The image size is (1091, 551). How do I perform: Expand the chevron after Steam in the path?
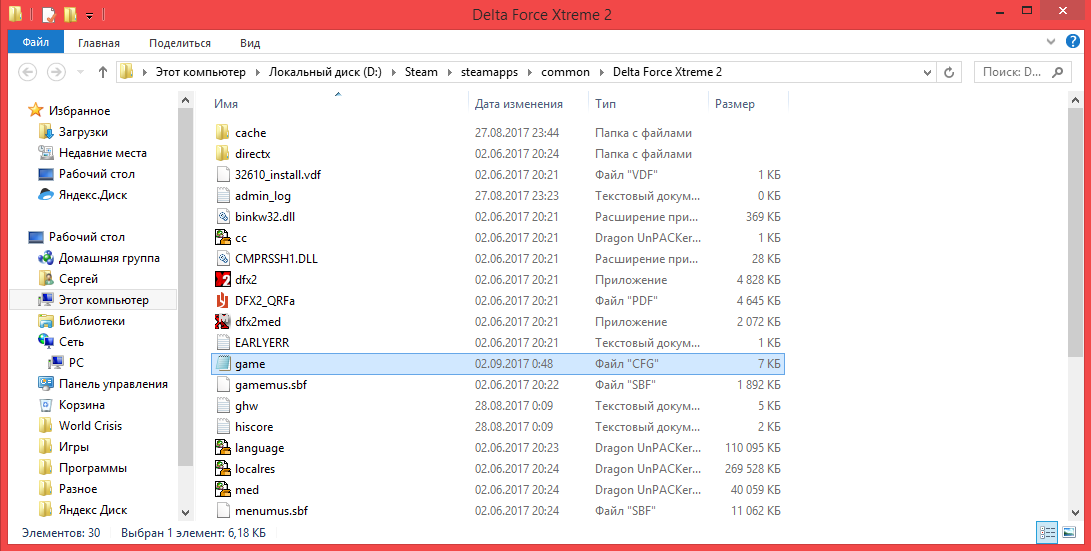pos(449,72)
